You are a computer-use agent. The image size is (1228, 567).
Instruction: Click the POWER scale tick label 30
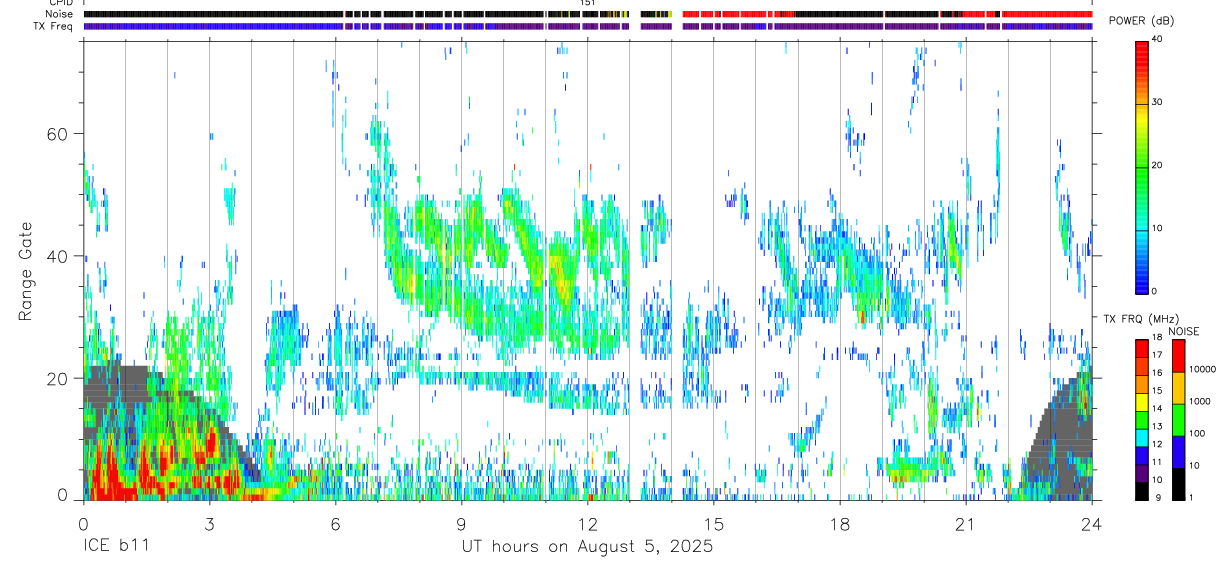tap(1156, 102)
